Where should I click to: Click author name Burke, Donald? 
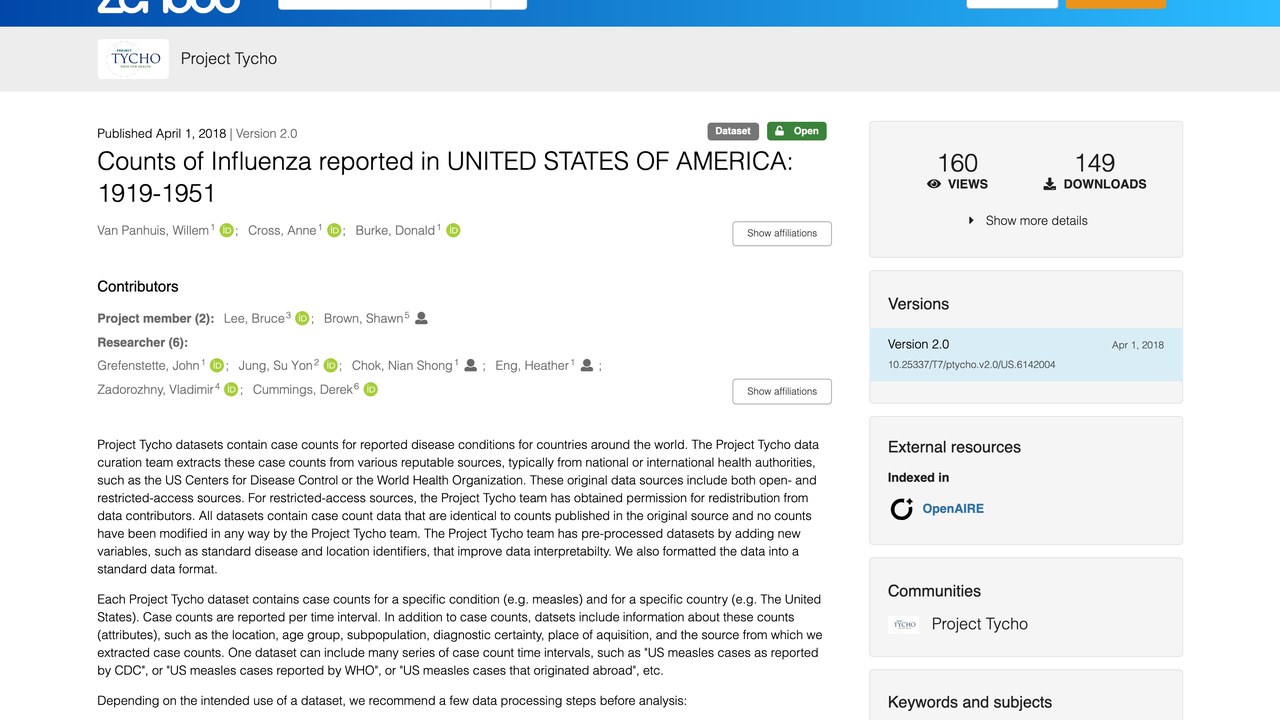395,230
